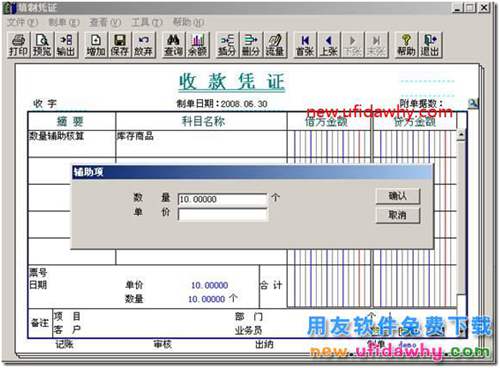Image resolution: width=500 pixels, height=368 pixels.
Task: Click the 业务员 field
Action: [249, 330]
